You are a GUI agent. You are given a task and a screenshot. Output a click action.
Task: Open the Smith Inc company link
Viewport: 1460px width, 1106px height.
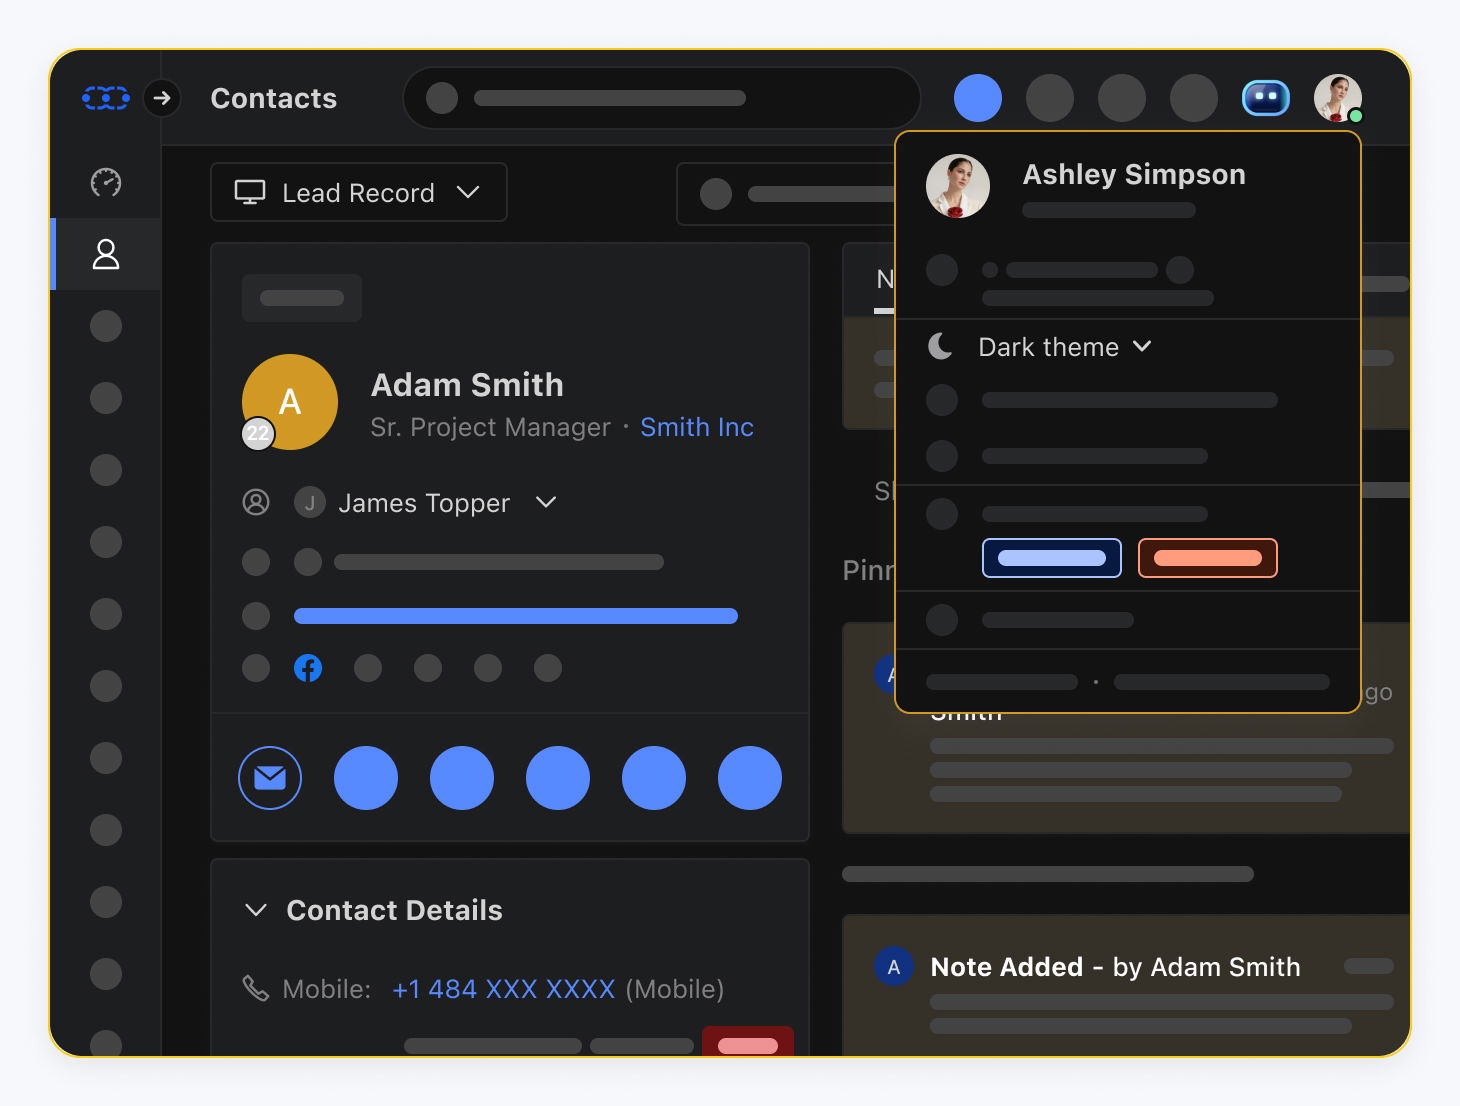click(696, 427)
